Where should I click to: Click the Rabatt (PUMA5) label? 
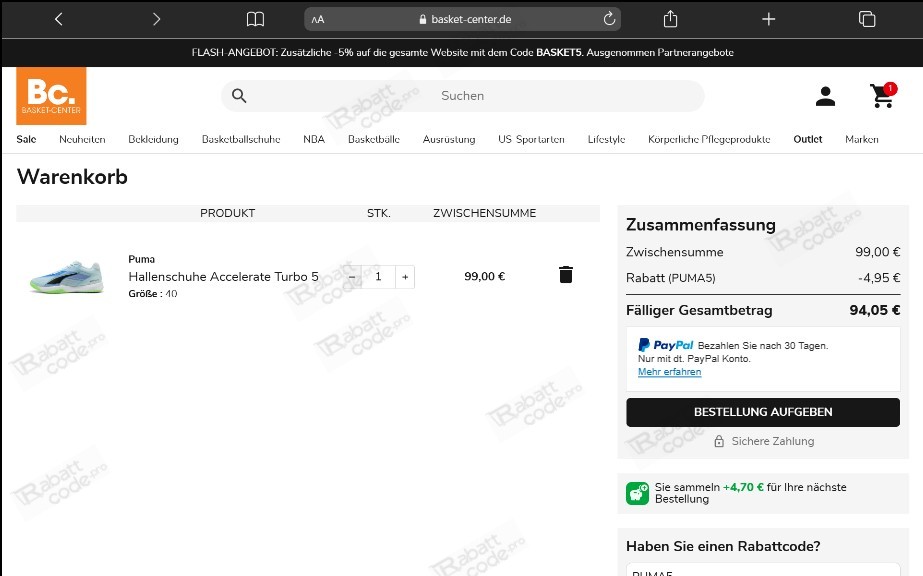tap(670, 278)
